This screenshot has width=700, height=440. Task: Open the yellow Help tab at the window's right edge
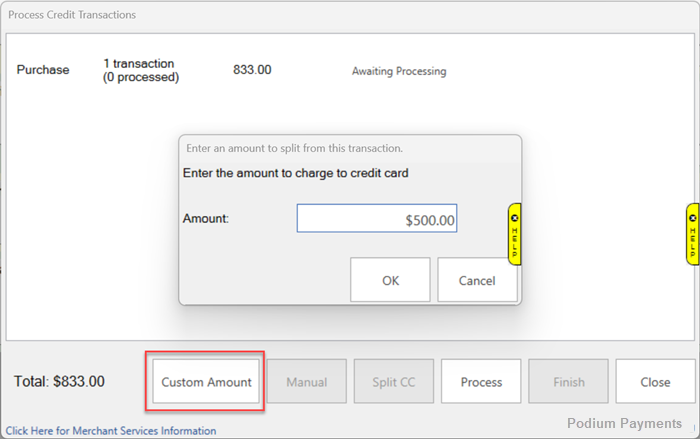coord(692,234)
